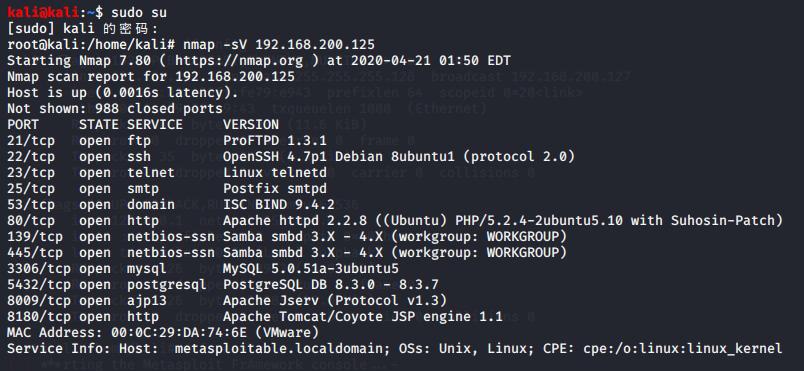804x371 pixels.
Task: Click the metasploitable.localdomain host name
Action: coord(283,348)
